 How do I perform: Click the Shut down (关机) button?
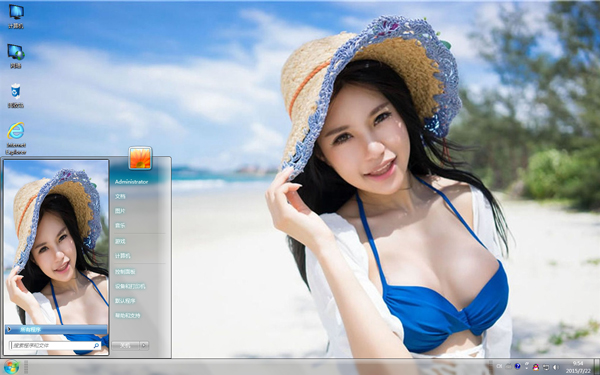click(x=126, y=346)
